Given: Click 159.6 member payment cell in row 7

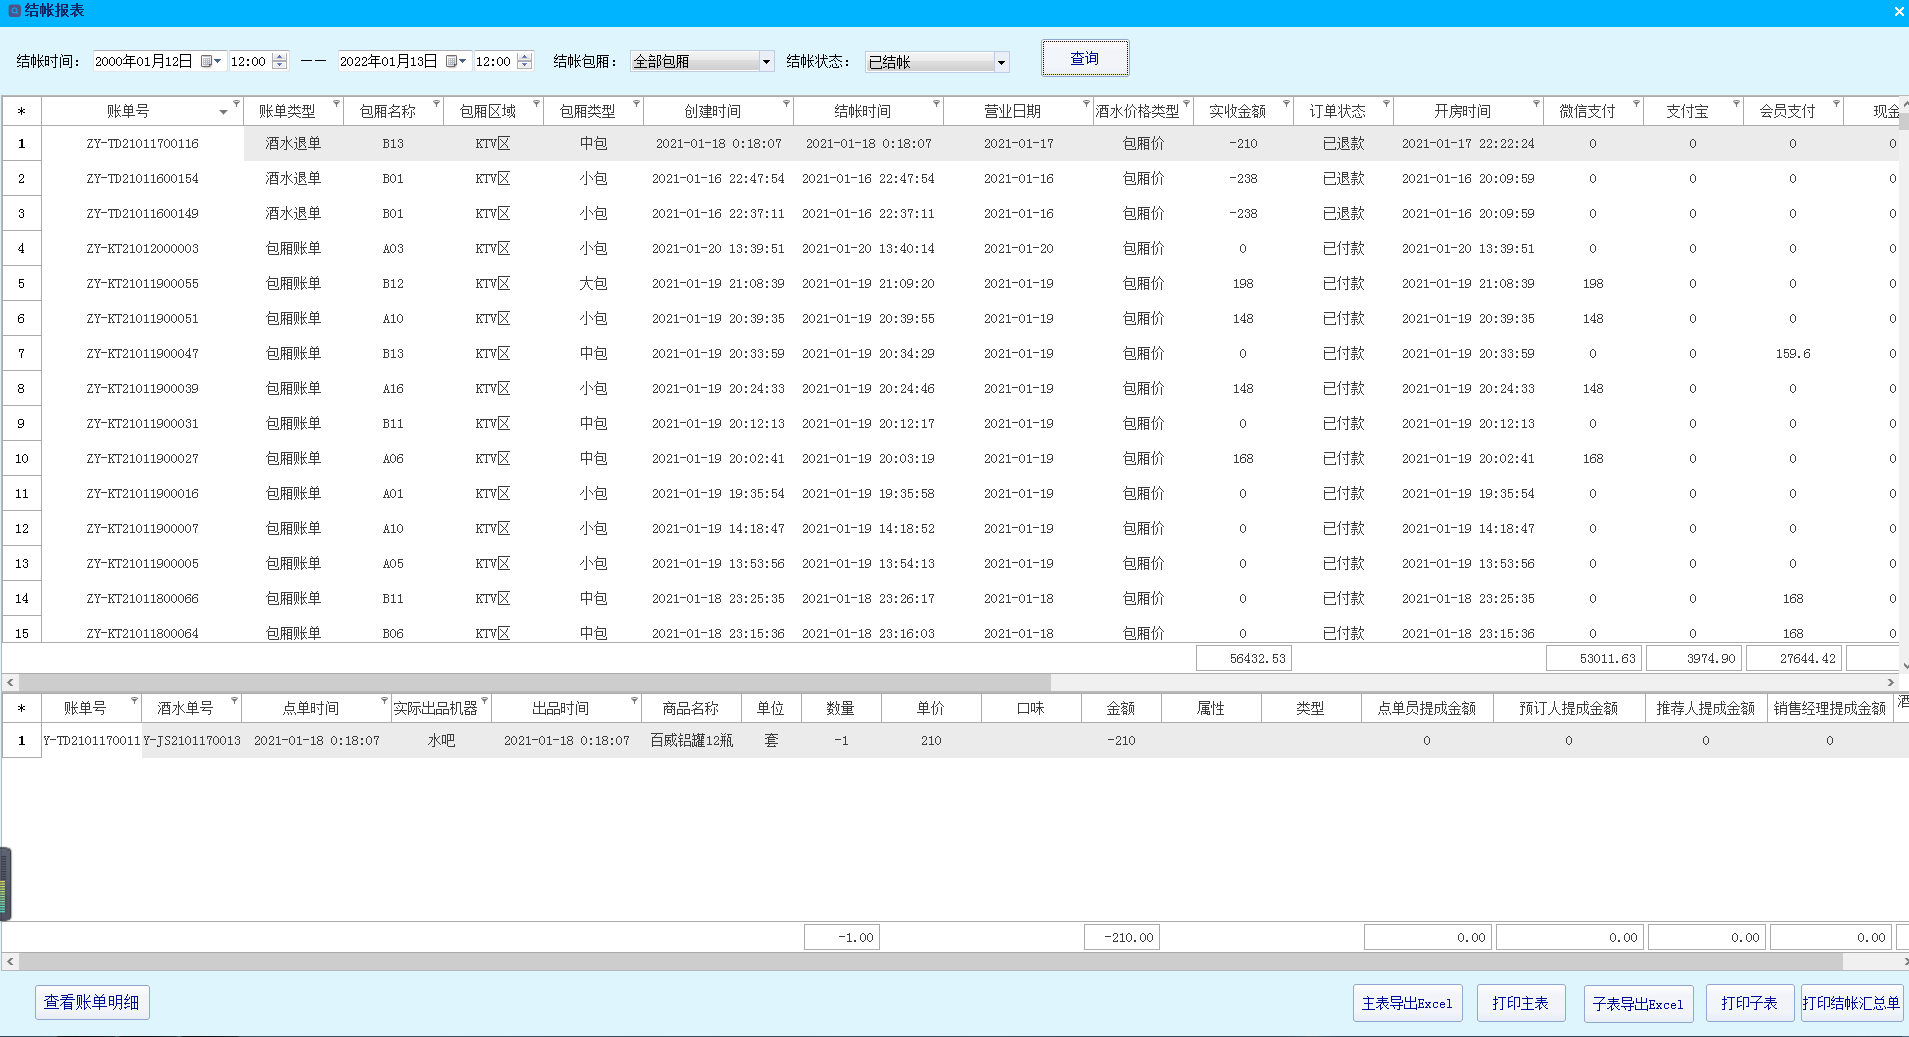Looking at the screenshot, I should coord(1793,353).
